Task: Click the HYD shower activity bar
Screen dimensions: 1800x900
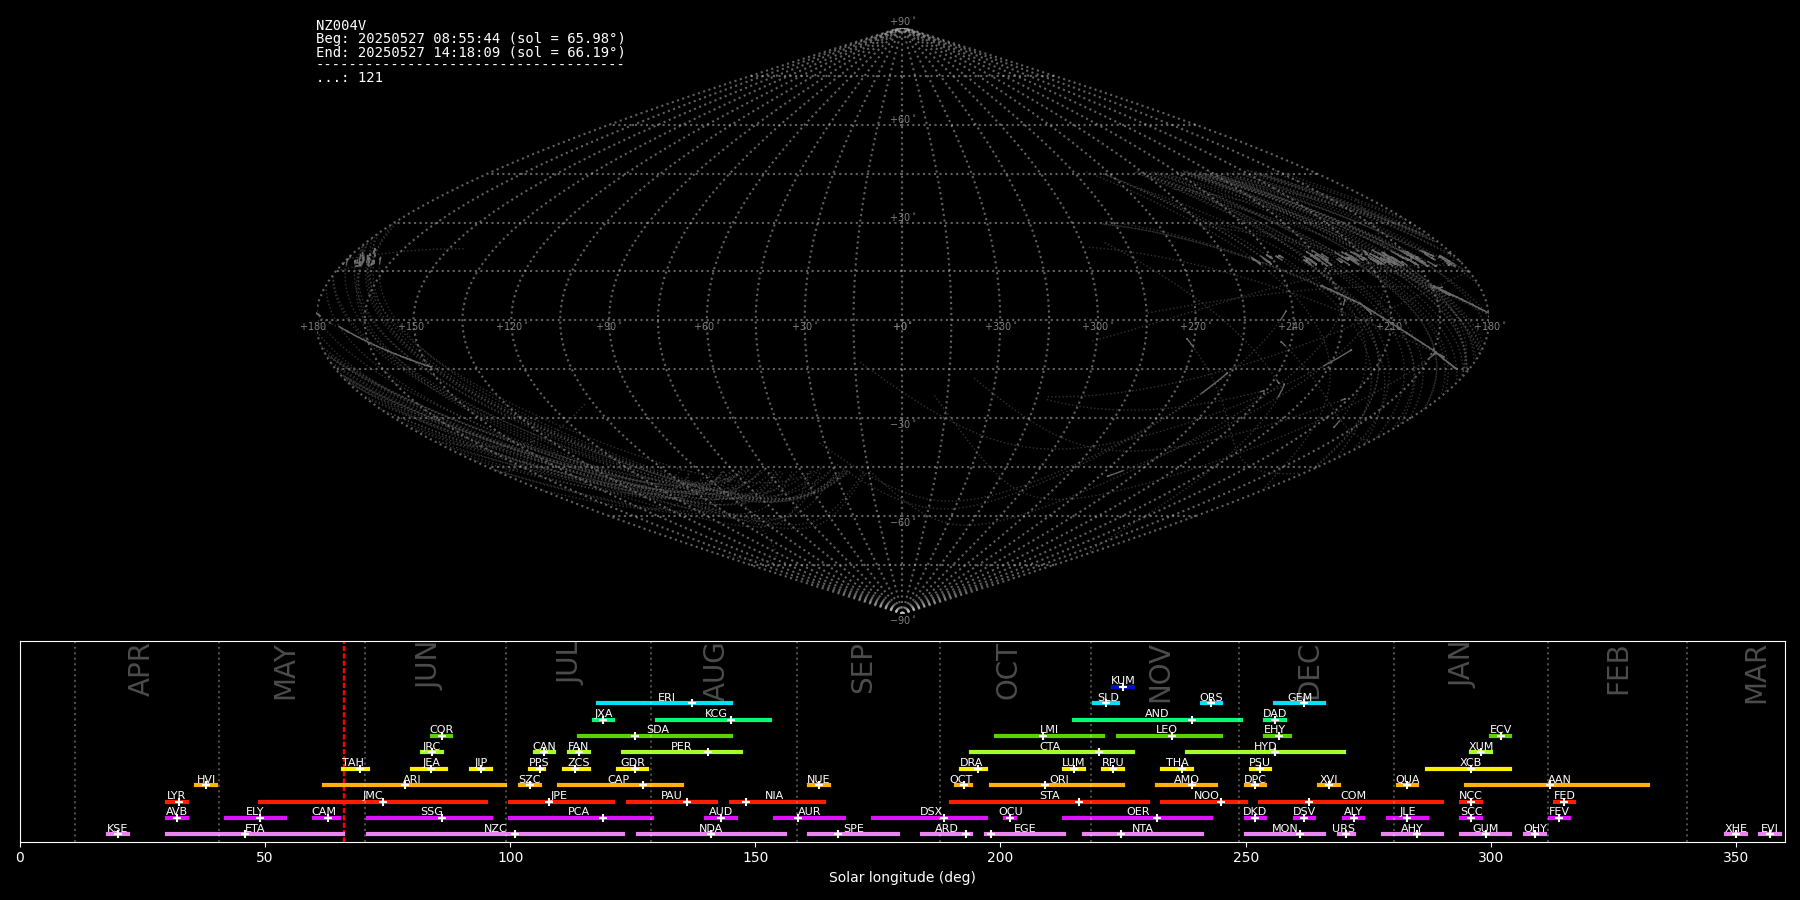Action: pos(1265,752)
